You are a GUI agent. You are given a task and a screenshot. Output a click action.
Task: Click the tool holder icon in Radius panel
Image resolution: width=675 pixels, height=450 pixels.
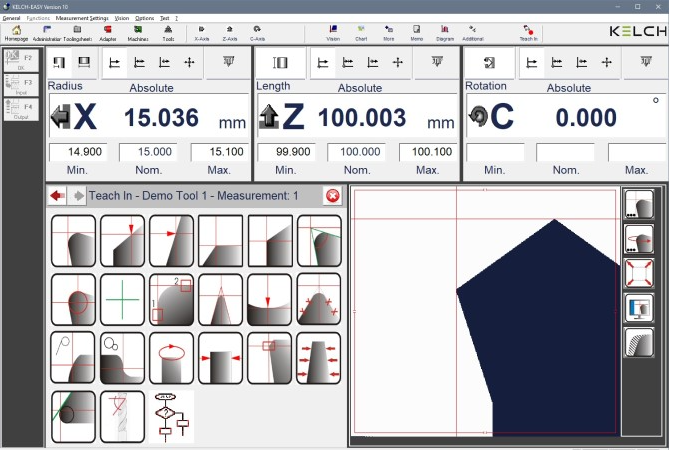tap(229, 62)
